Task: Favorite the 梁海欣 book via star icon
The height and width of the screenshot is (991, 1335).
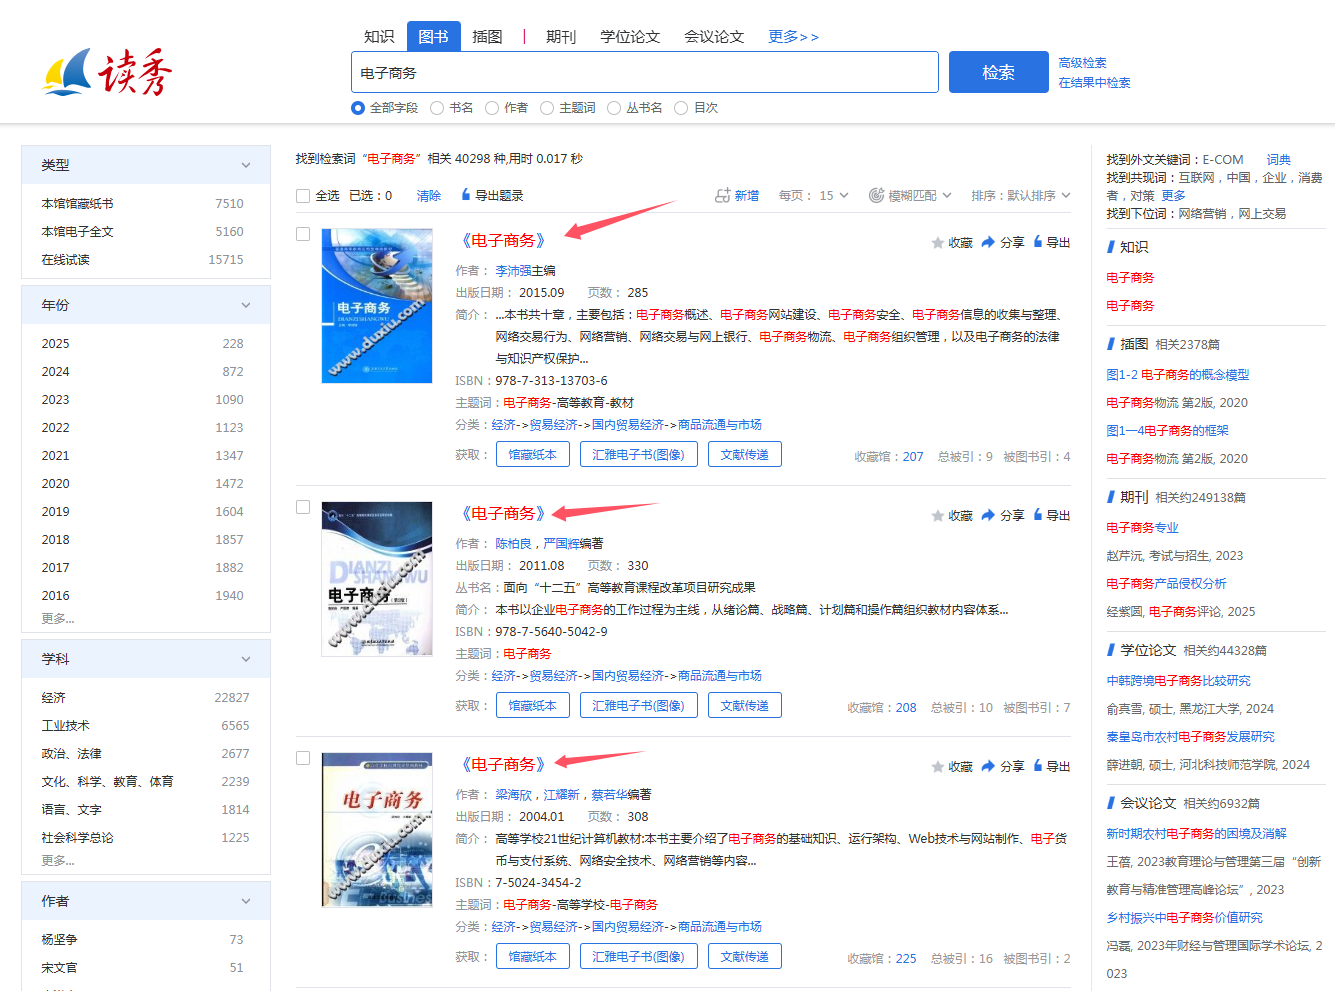Action: click(x=937, y=767)
